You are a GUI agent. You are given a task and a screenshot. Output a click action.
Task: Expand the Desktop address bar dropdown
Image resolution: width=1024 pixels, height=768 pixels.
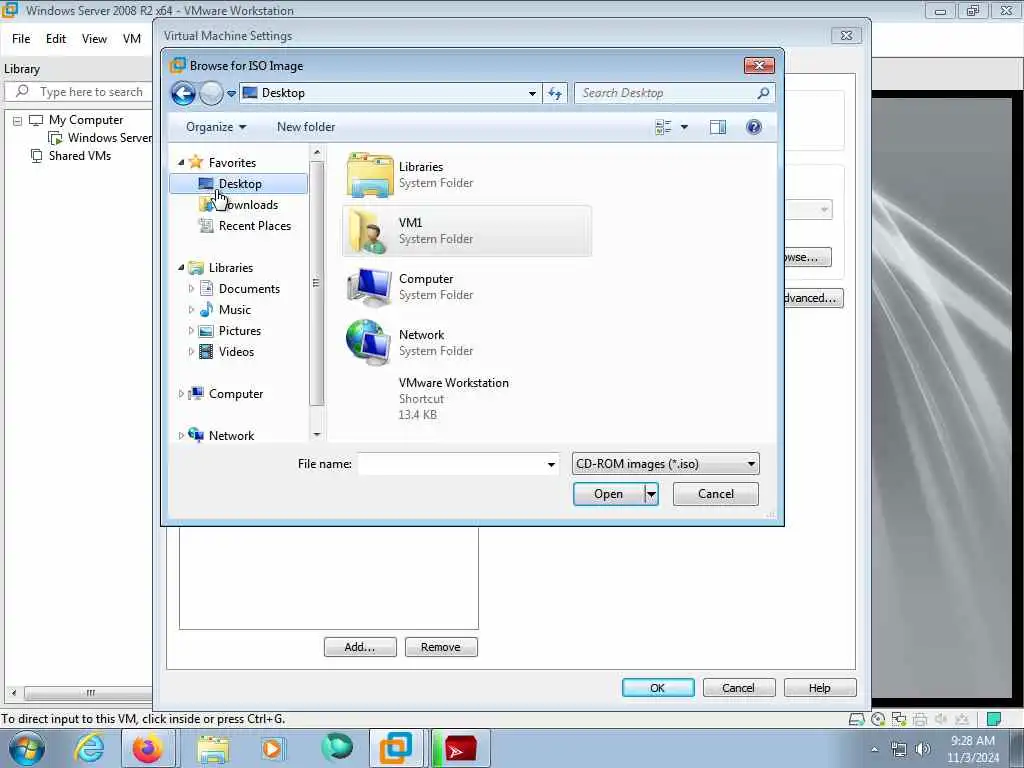click(x=532, y=93)
